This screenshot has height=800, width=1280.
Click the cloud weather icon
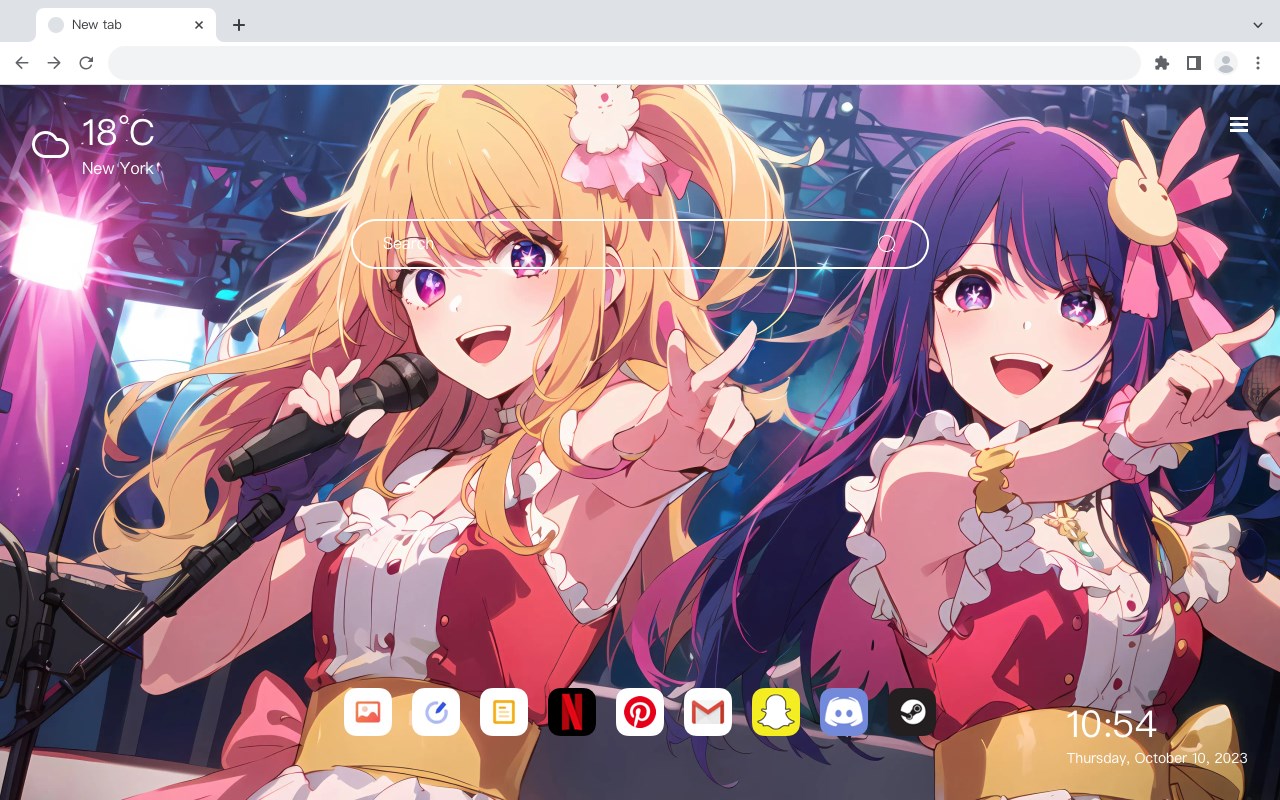pos(50,146)
